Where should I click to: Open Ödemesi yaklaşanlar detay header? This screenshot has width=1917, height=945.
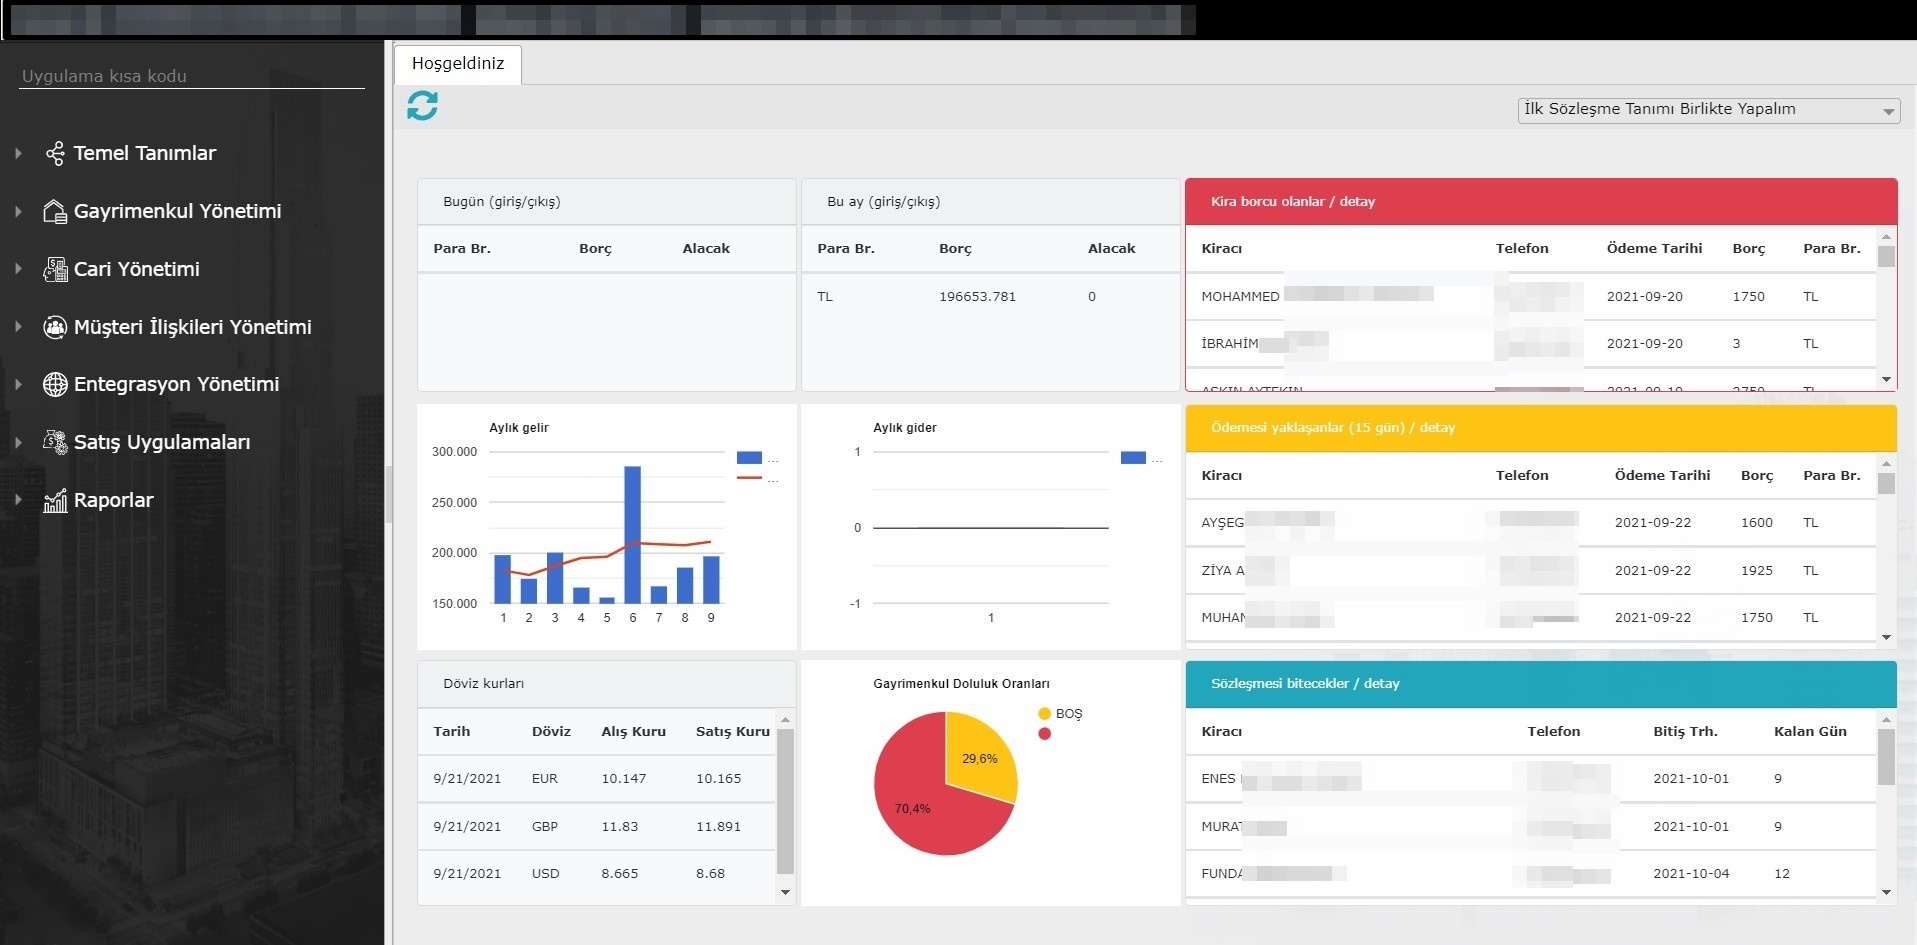1332,428
